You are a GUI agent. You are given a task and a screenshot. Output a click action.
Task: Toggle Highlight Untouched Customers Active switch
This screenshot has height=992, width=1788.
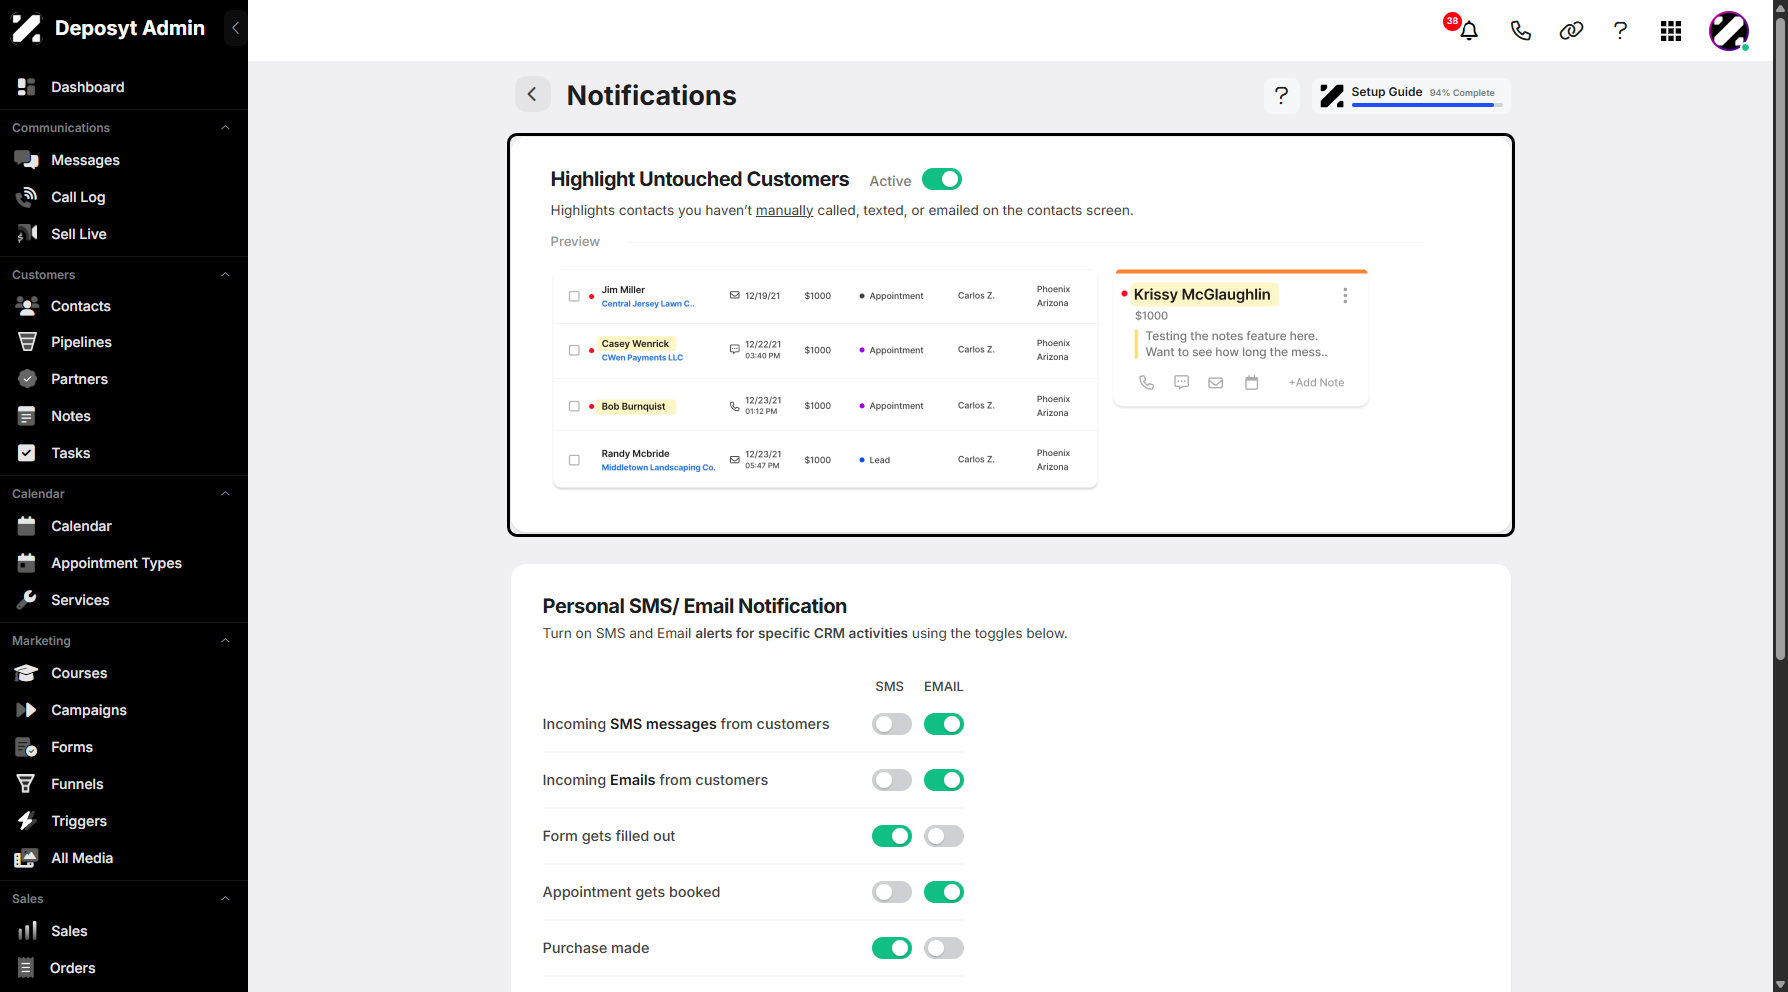pos(942,179)
